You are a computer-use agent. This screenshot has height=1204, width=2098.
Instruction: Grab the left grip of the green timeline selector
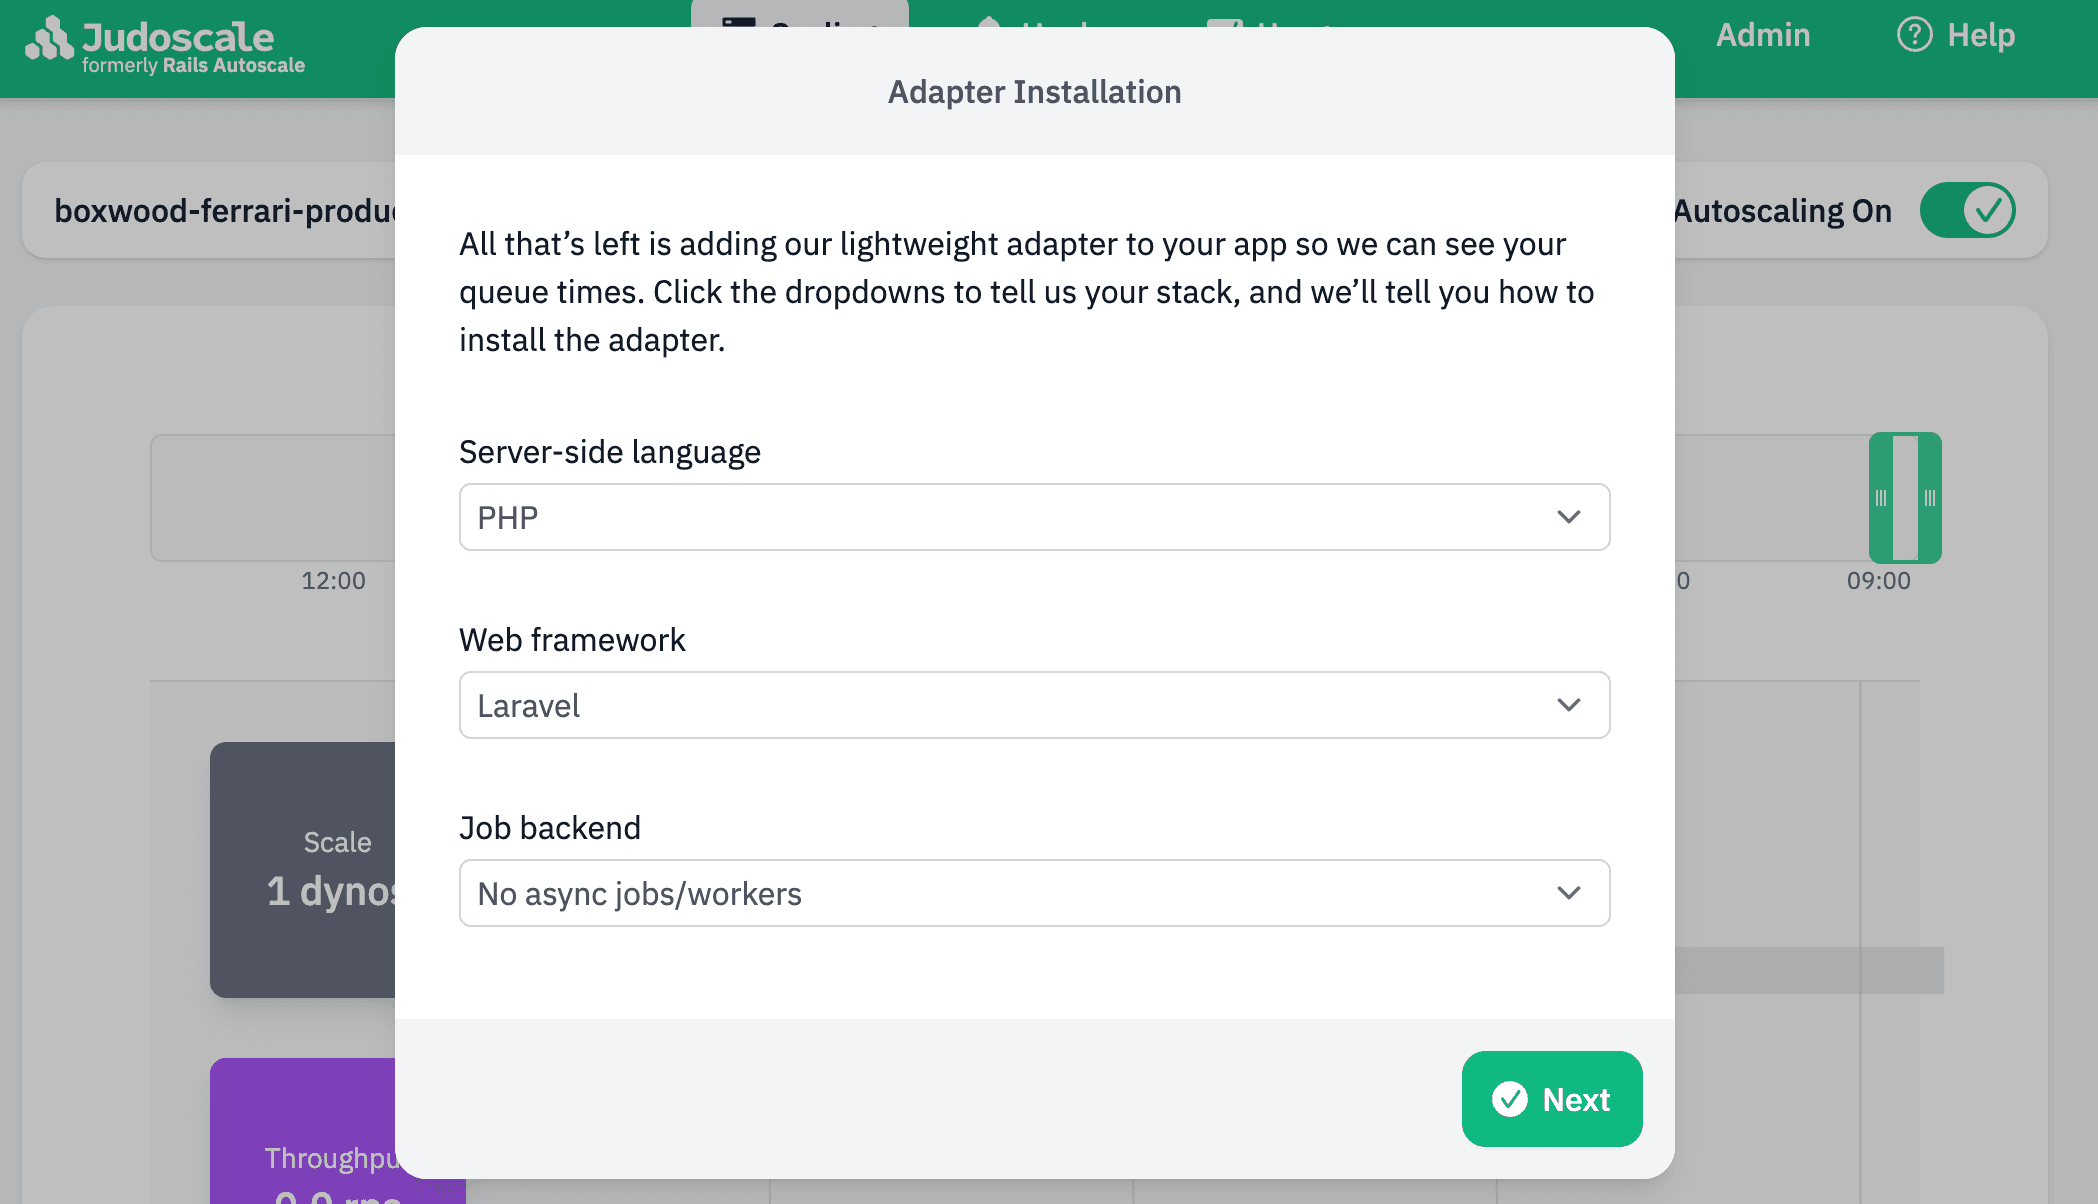click(x=1882, y=498)
